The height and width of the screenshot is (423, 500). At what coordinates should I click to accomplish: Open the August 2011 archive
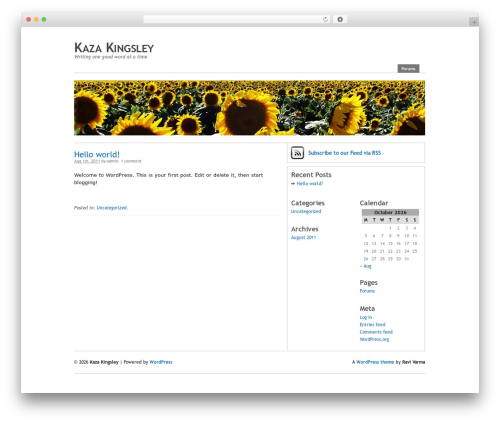(x=303, y=237)
